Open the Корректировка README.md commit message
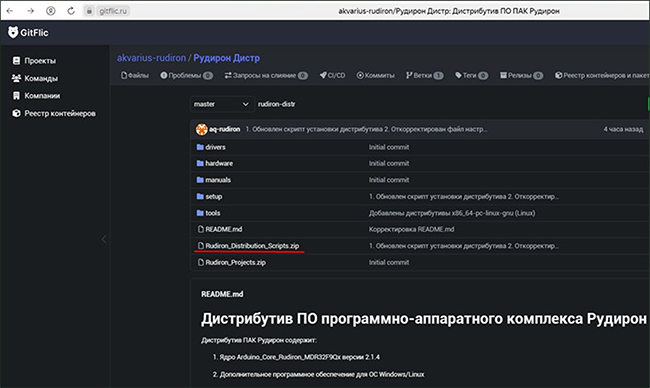The image size is (650, 388). pyautogui.click(x=411, y=229)
